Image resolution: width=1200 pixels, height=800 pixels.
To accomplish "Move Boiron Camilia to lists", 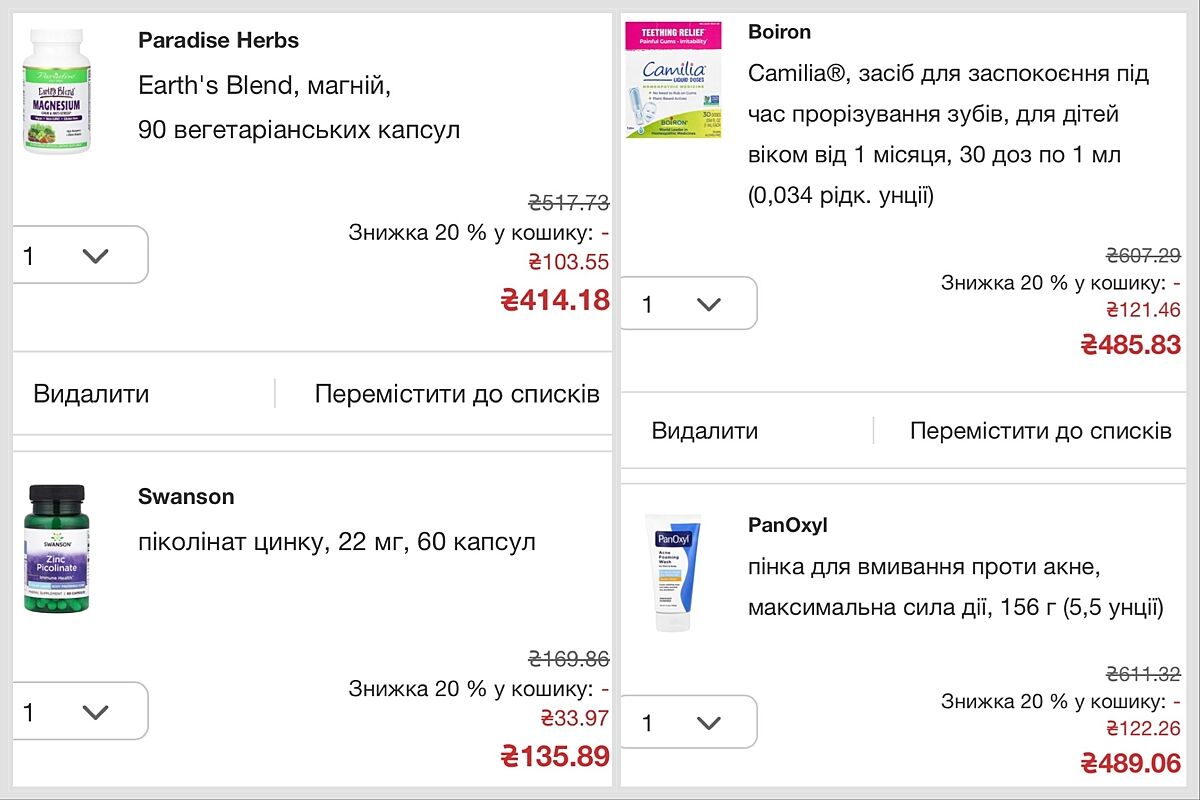I will (1040, 431).
